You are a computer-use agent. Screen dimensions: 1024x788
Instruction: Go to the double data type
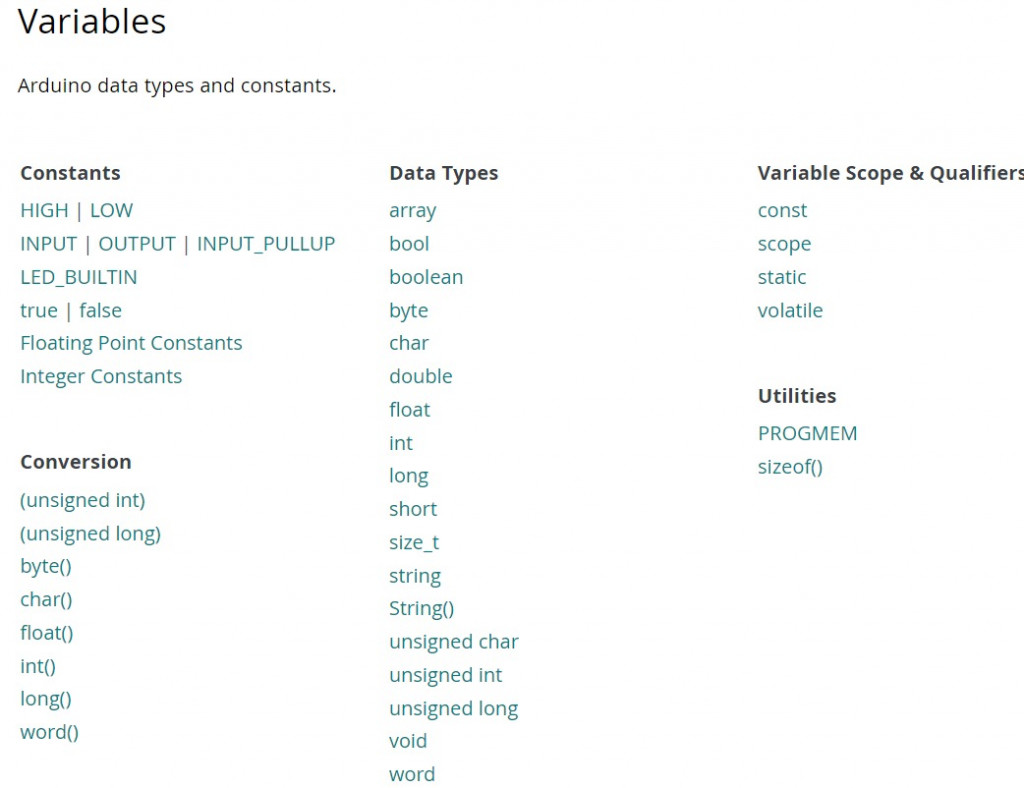tap(420, 376)
